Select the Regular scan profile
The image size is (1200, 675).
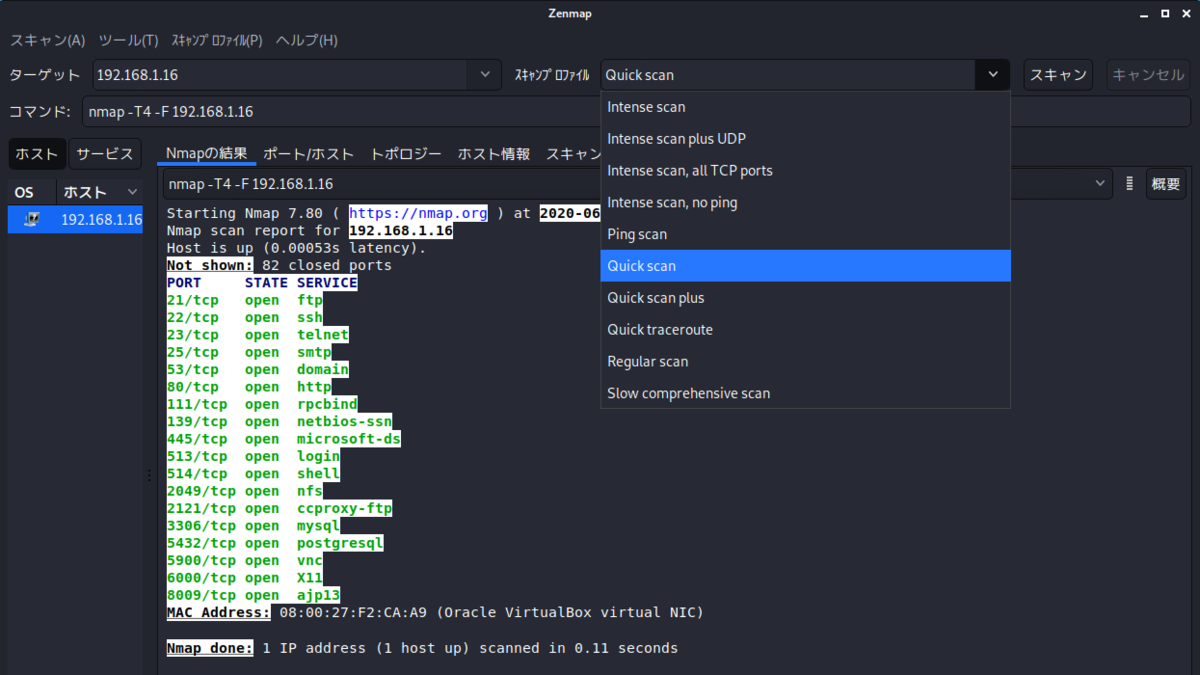[x=805, y=362]
